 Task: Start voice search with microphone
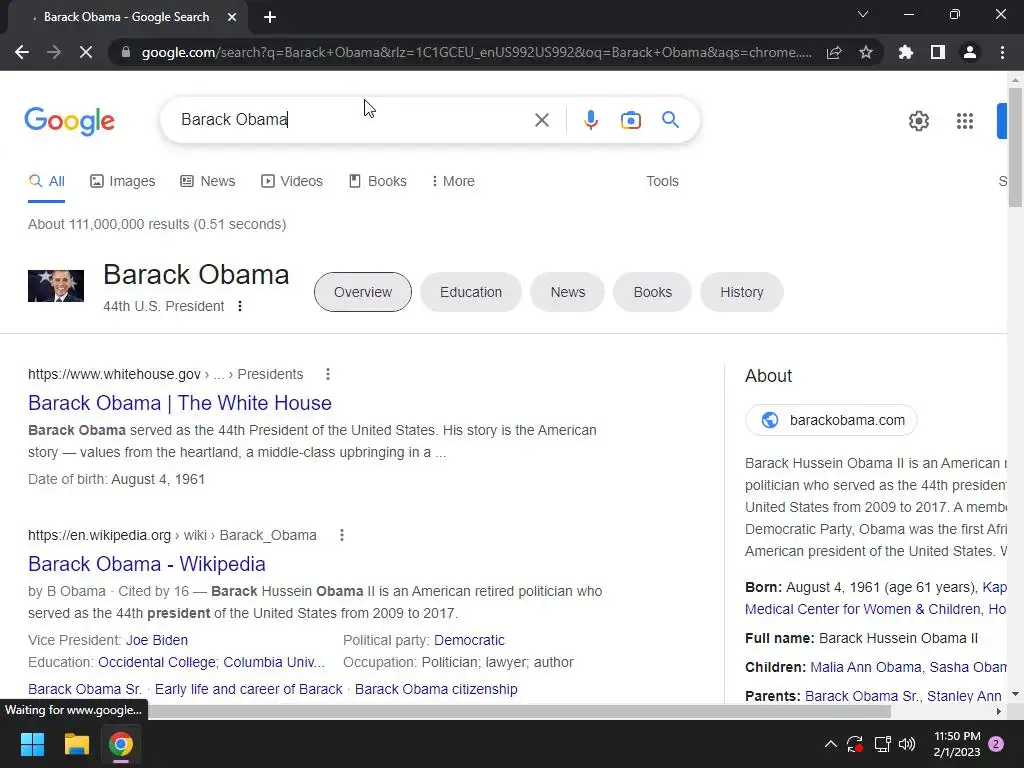pos(590,120)
